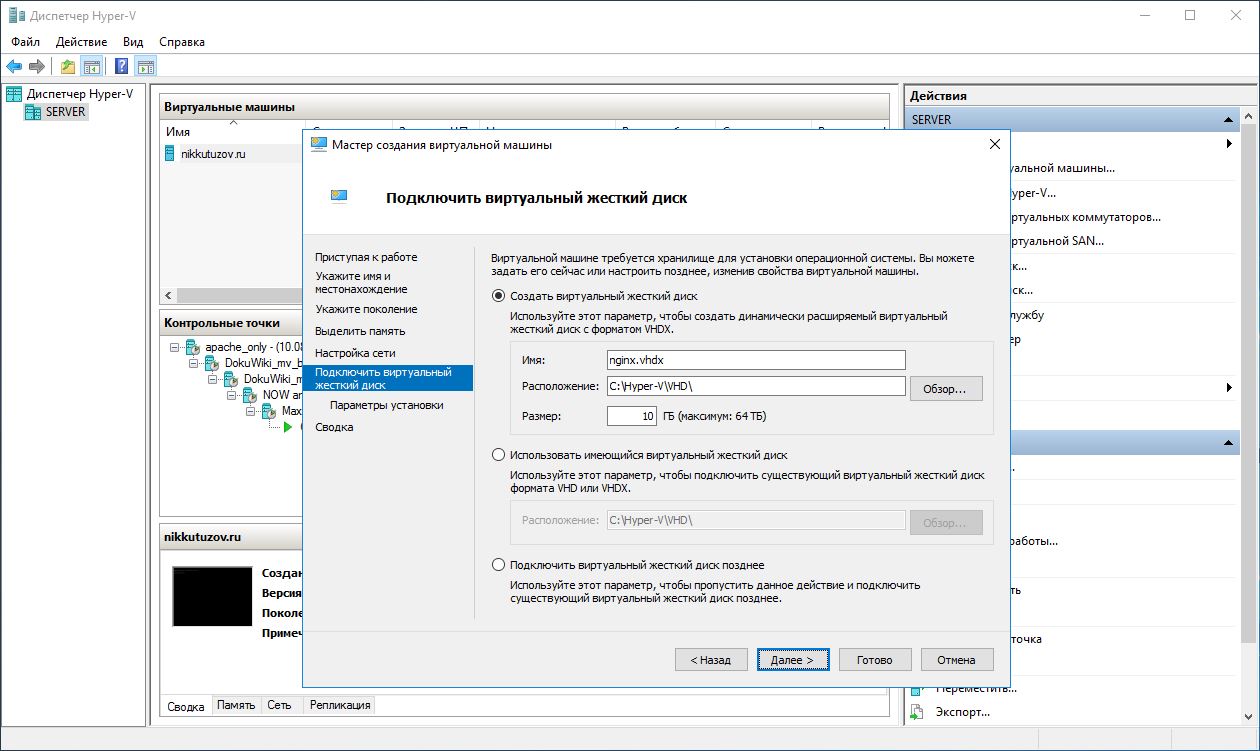
Task: Choose "Использовать имеющийся виртуальный жесткий диск" option
Action: (498, 455)
